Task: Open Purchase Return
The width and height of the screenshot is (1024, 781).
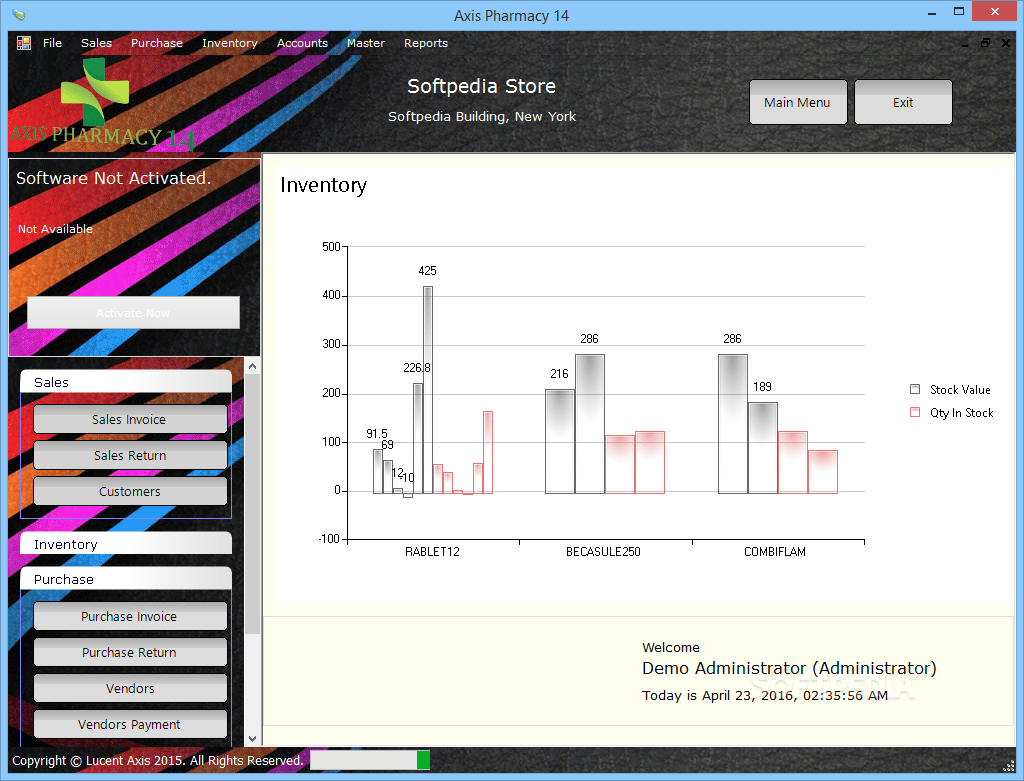Action: tap(130, 652)
